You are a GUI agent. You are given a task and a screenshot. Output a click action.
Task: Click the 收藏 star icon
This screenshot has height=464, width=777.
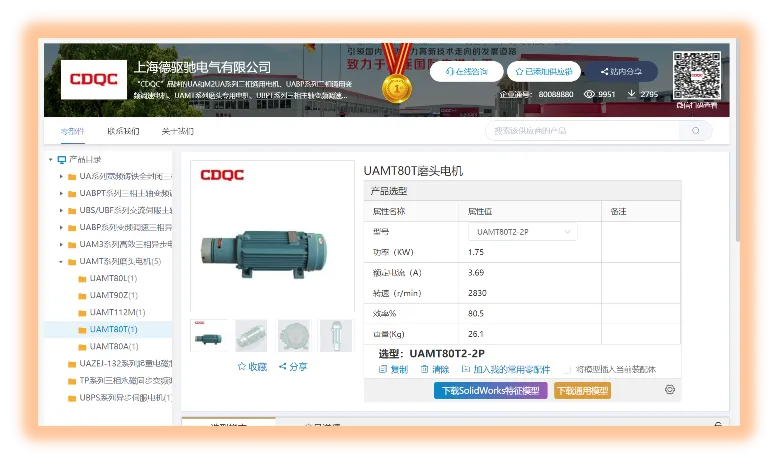(x=242, y=367)
